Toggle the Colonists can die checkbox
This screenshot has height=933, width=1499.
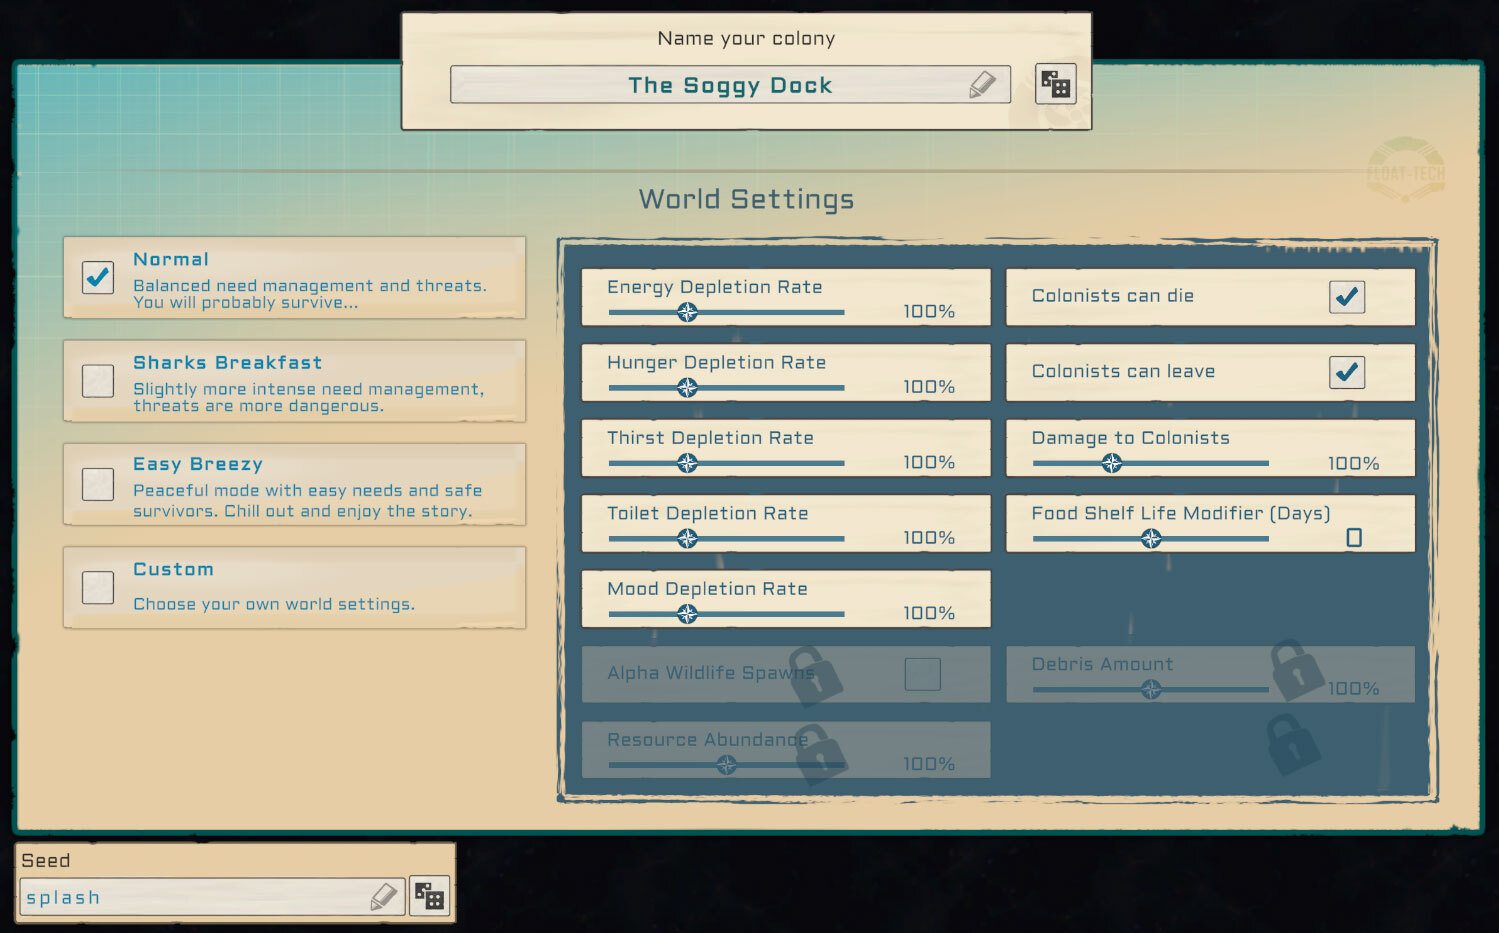(1346, 297)
